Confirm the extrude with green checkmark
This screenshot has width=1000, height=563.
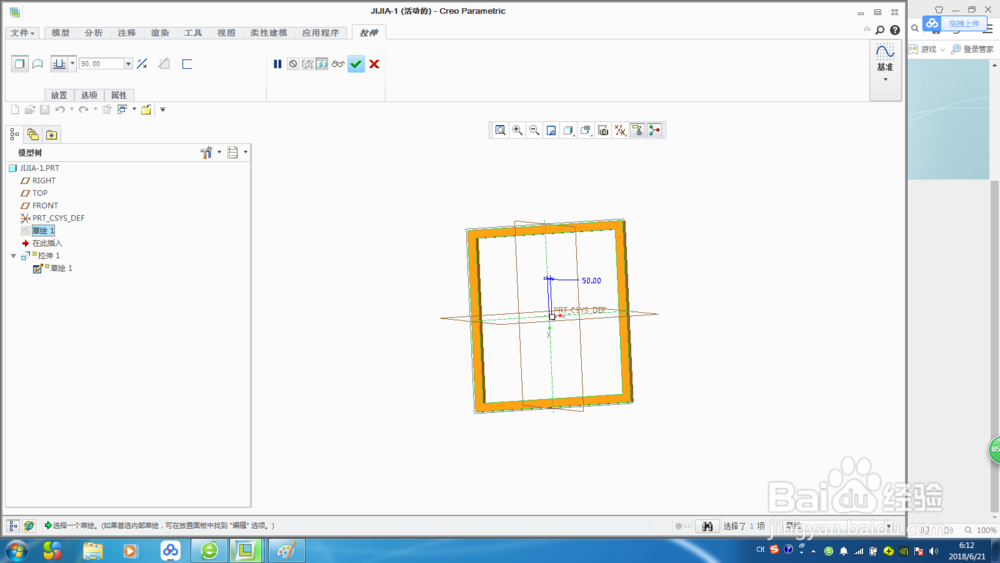pos(356,64)
